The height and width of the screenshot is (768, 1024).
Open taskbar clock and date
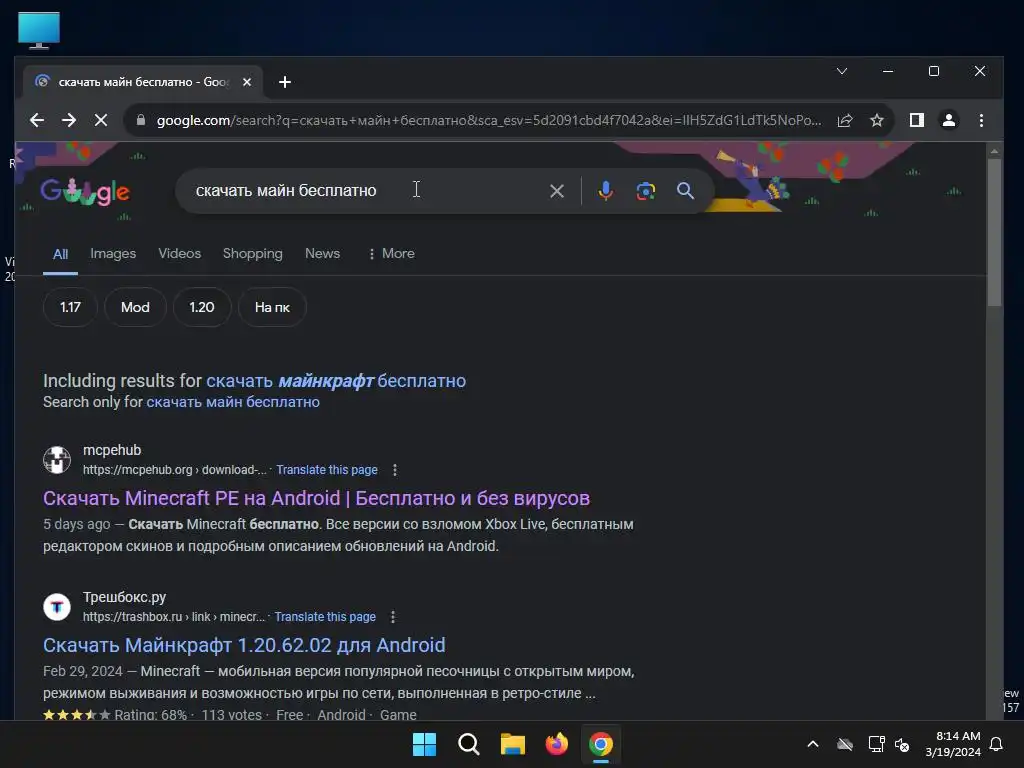953,744
